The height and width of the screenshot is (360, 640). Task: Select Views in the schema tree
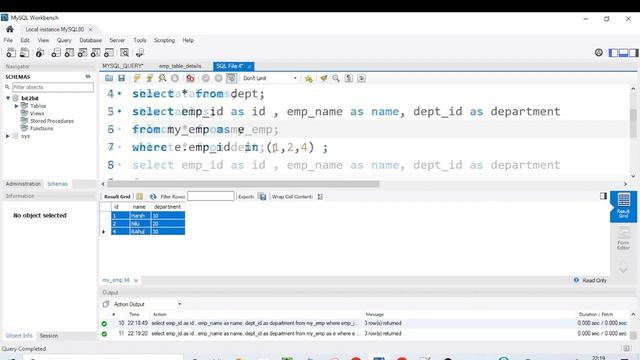pyautogui.click(x=37, y=113)
